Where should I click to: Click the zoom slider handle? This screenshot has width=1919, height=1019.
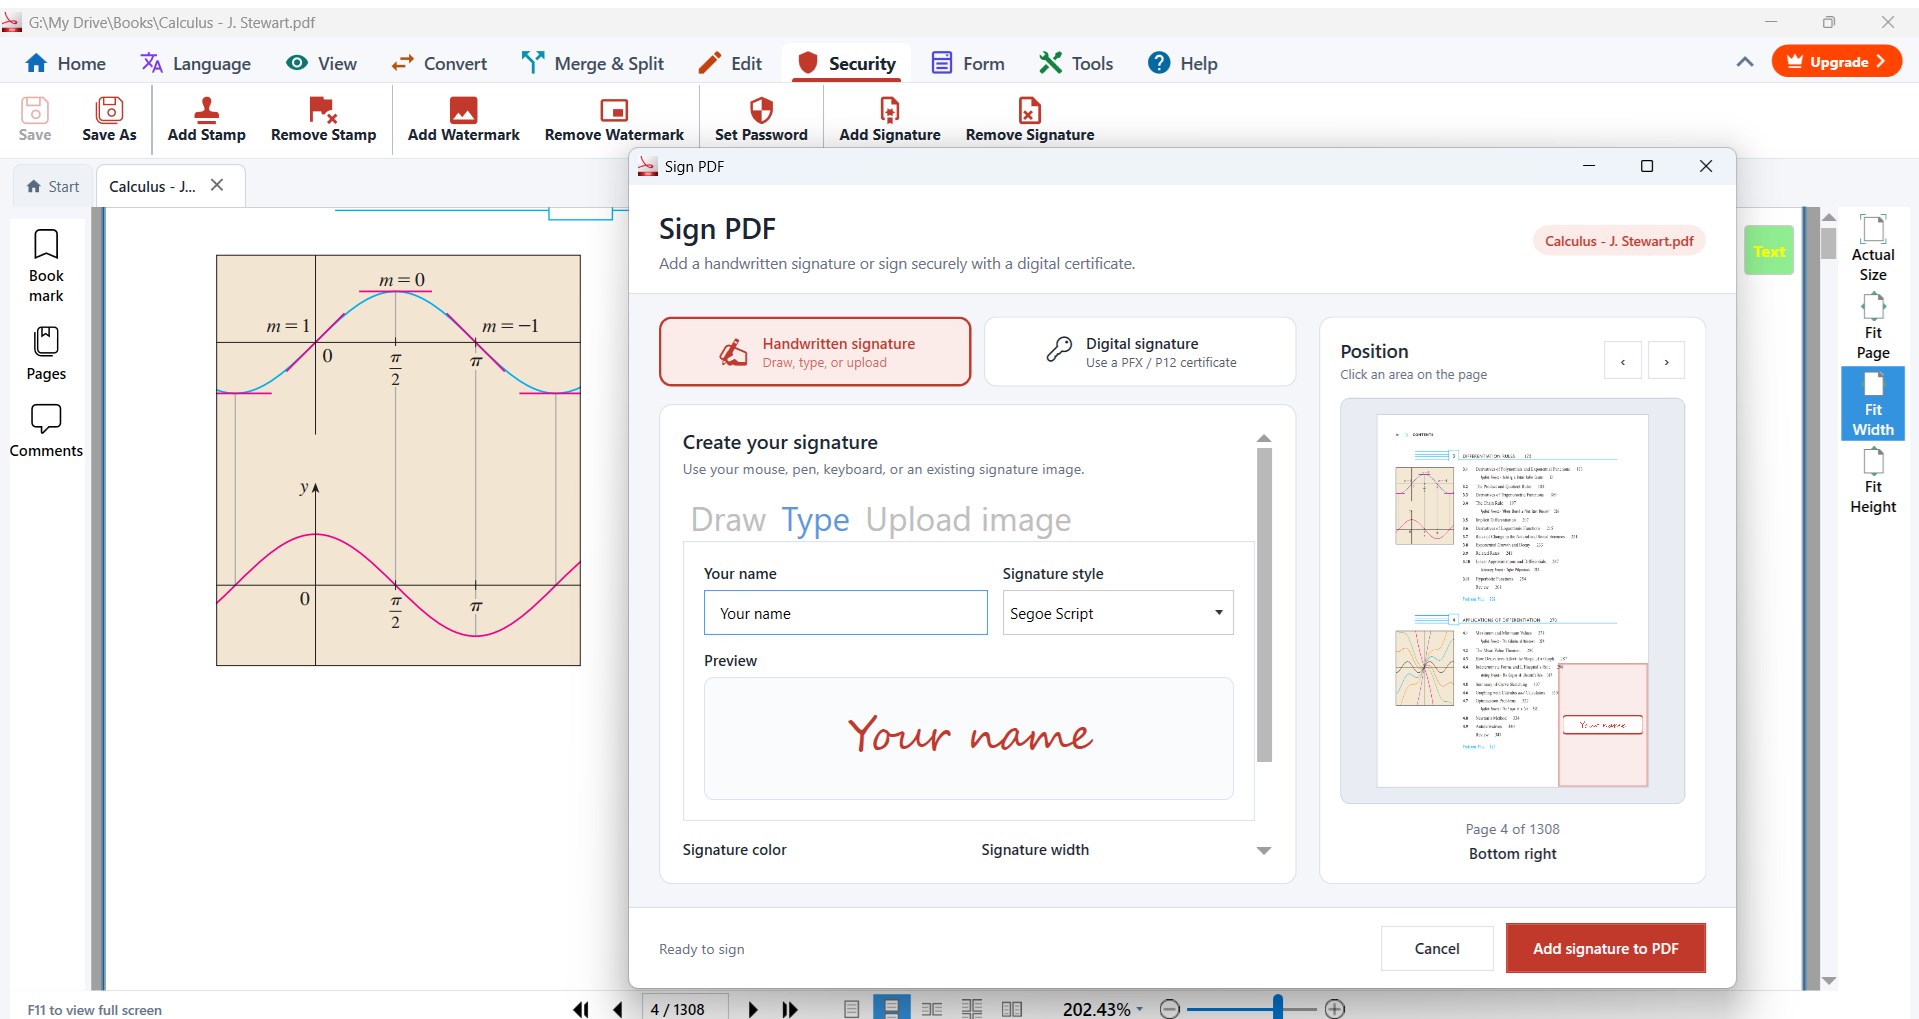point(1277,1008)
